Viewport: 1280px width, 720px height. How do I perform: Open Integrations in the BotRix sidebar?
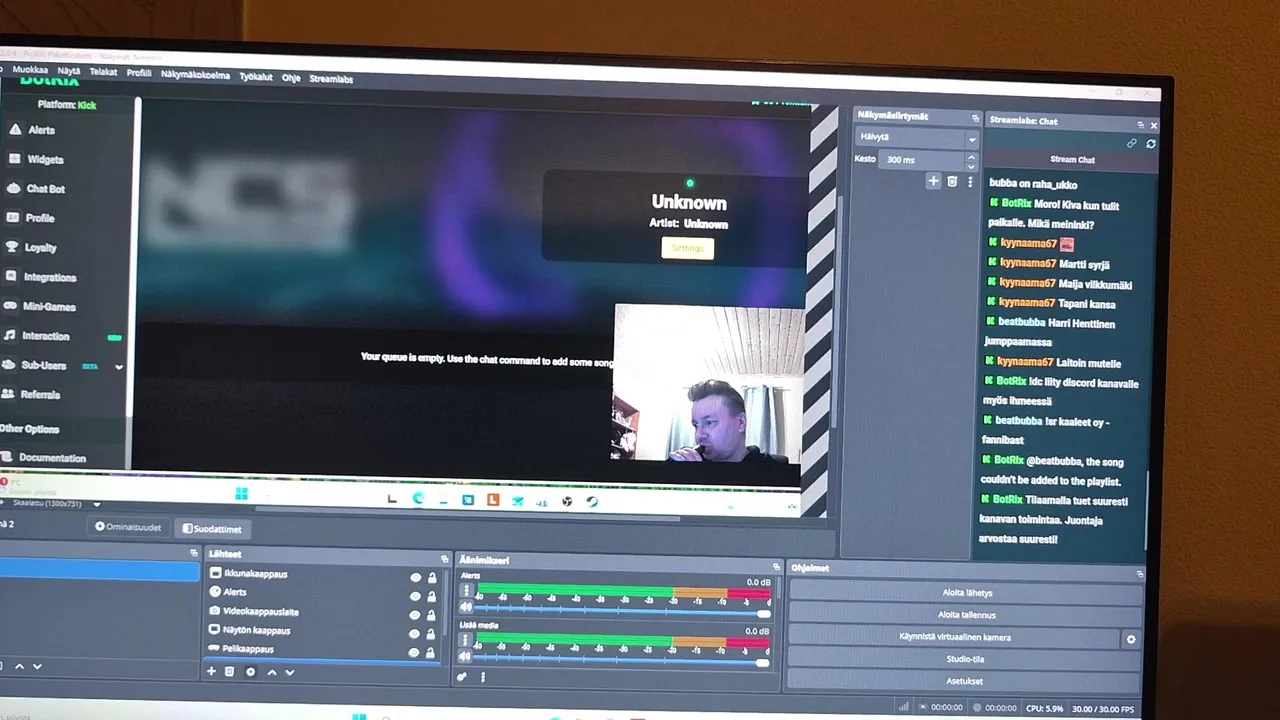[49, 277]
